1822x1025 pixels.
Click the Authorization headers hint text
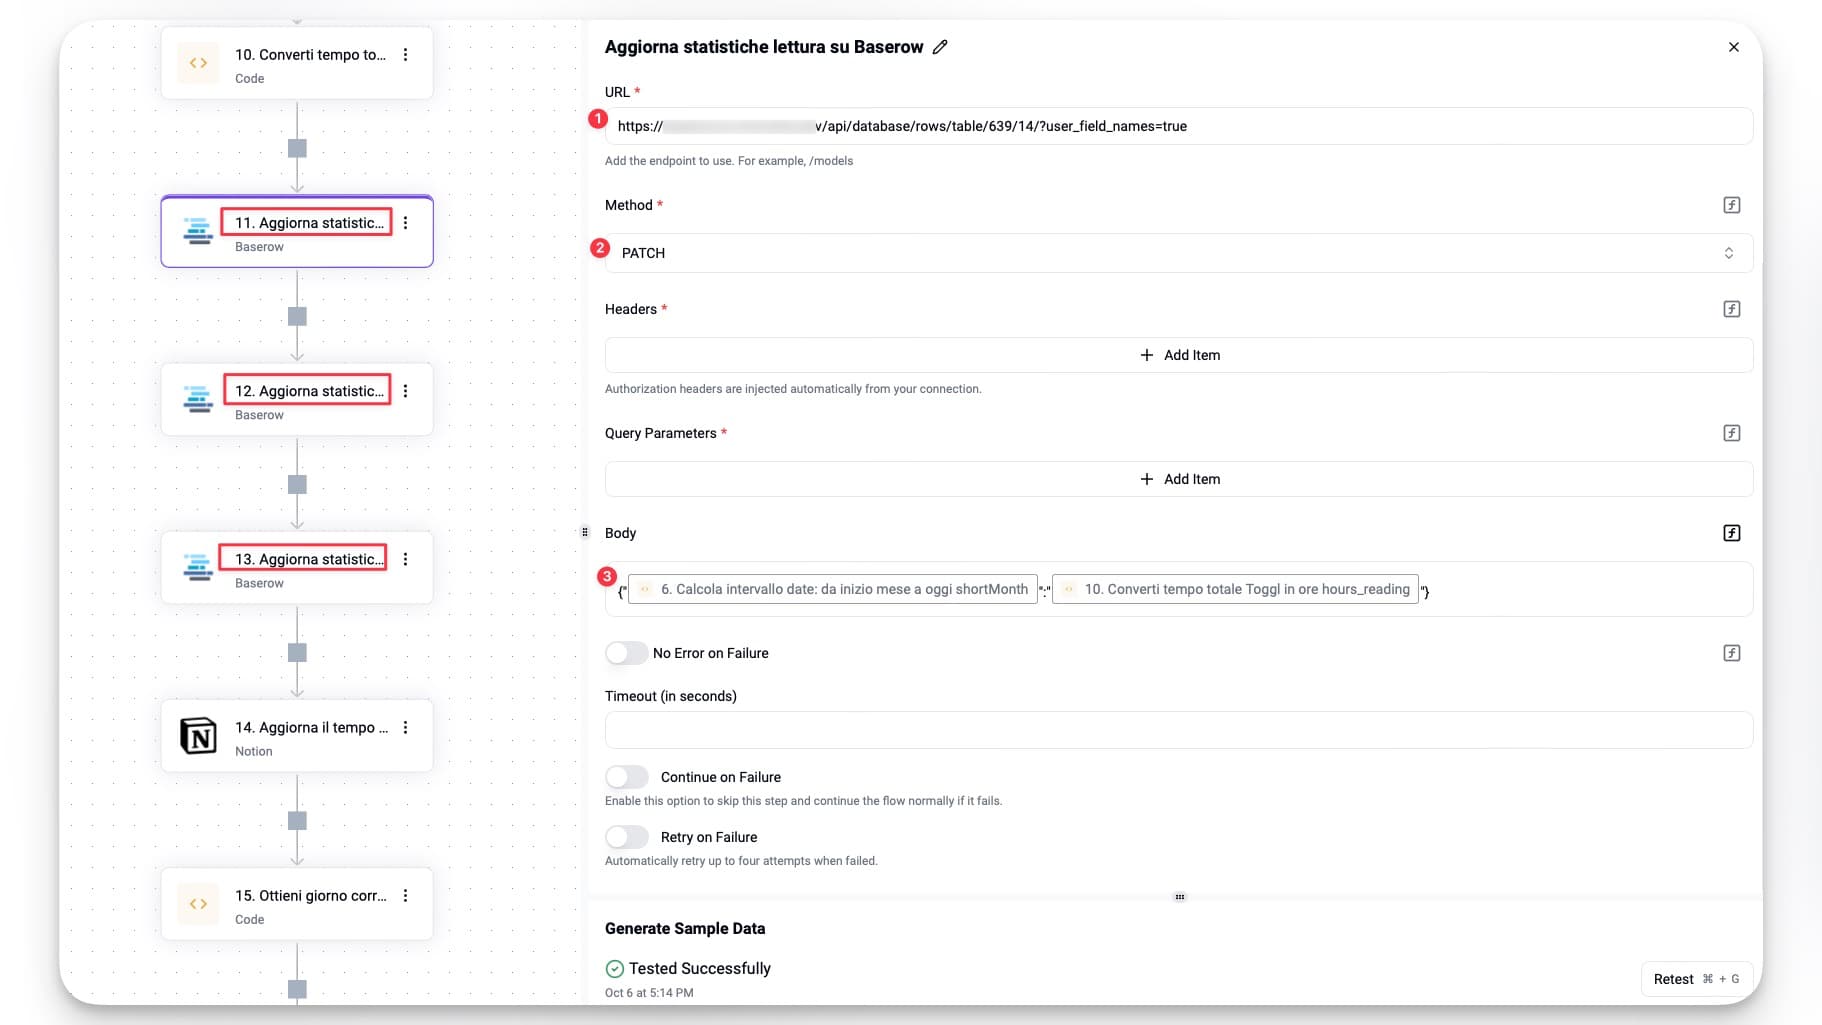pyautogui.click(x=793, y=389)
